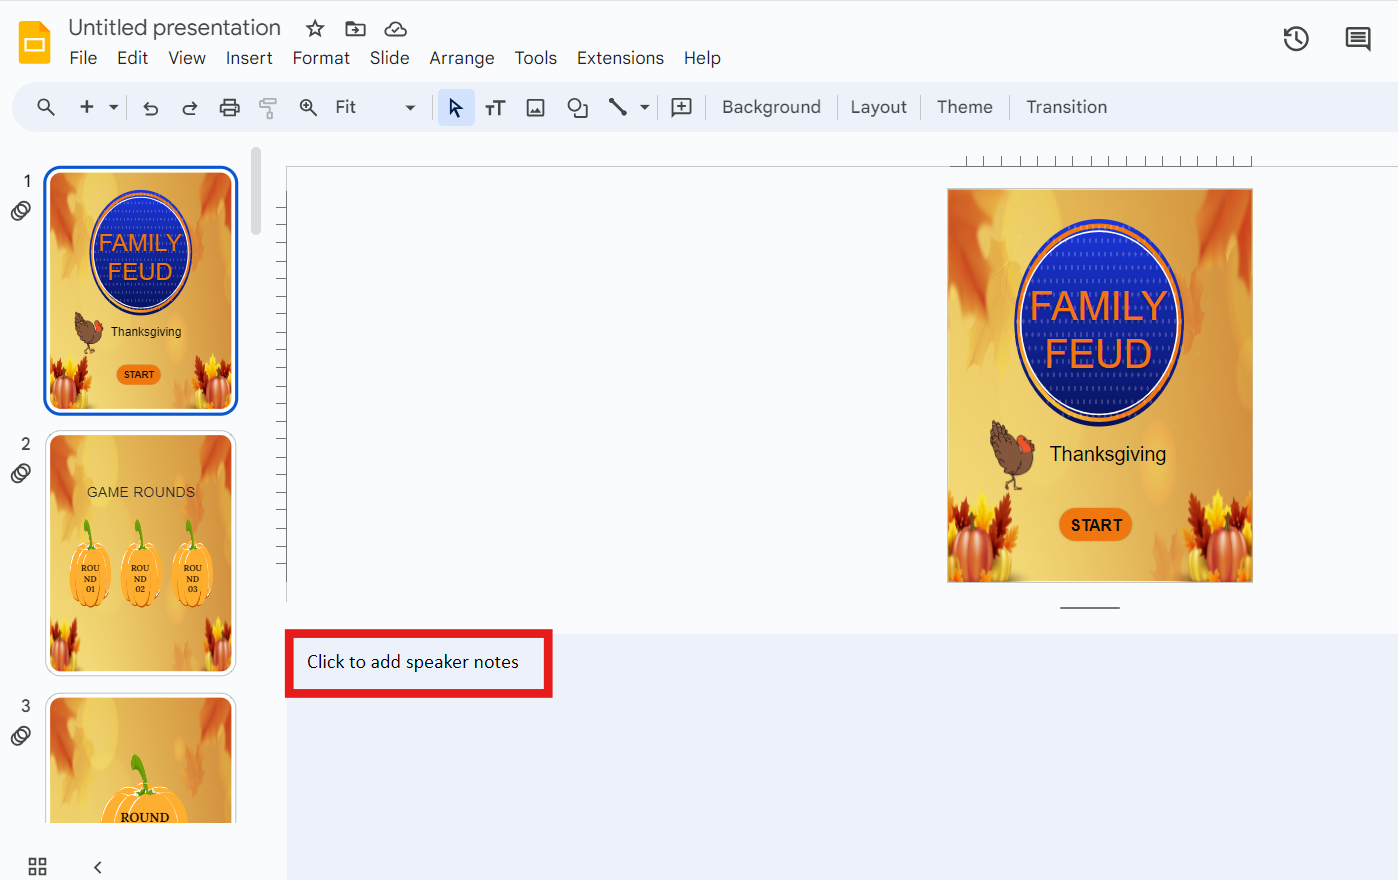Viewport: 1398px width, 880px height.
Task: Open the Transition panel
Action: click(1066, 107)
